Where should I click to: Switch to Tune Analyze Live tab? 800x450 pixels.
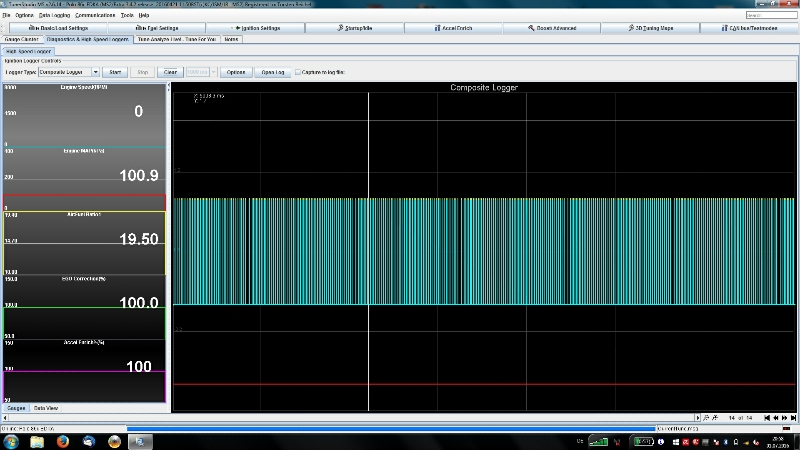177,39
